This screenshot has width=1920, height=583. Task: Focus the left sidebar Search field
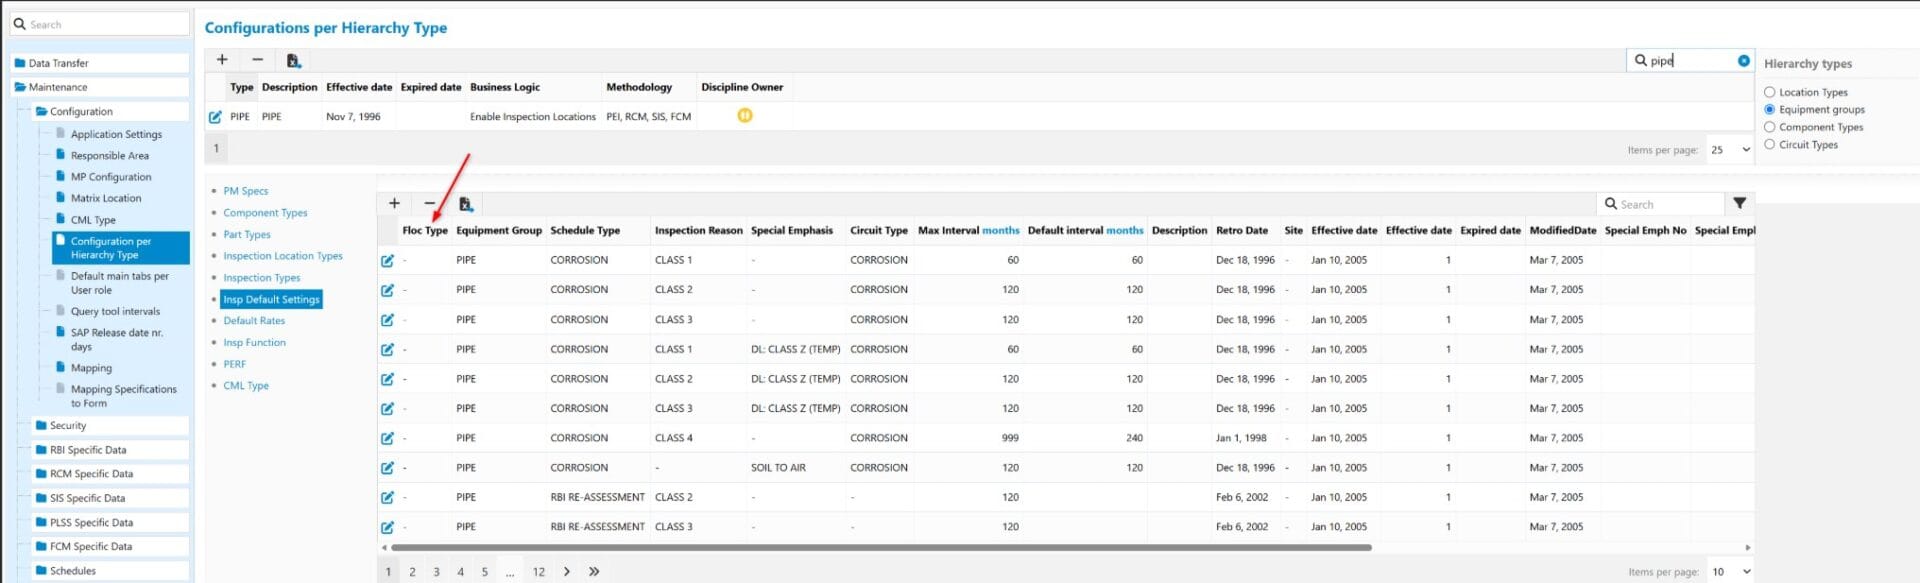tap(100, 24)
